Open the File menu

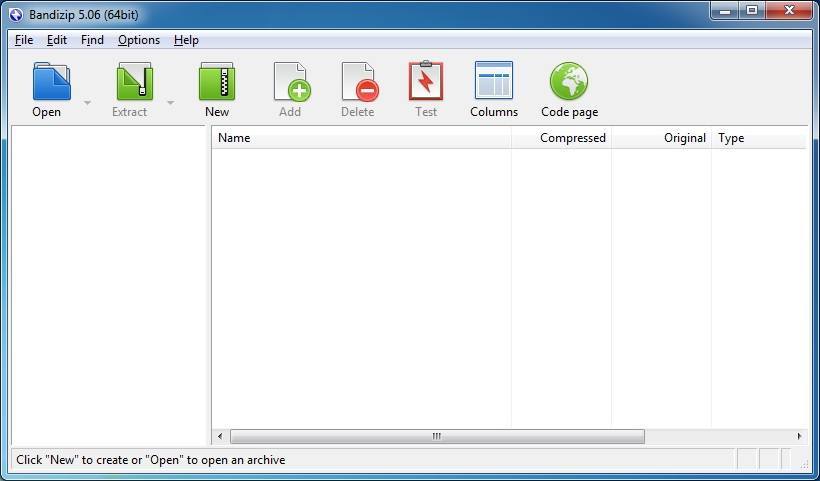tap(24, 40)
